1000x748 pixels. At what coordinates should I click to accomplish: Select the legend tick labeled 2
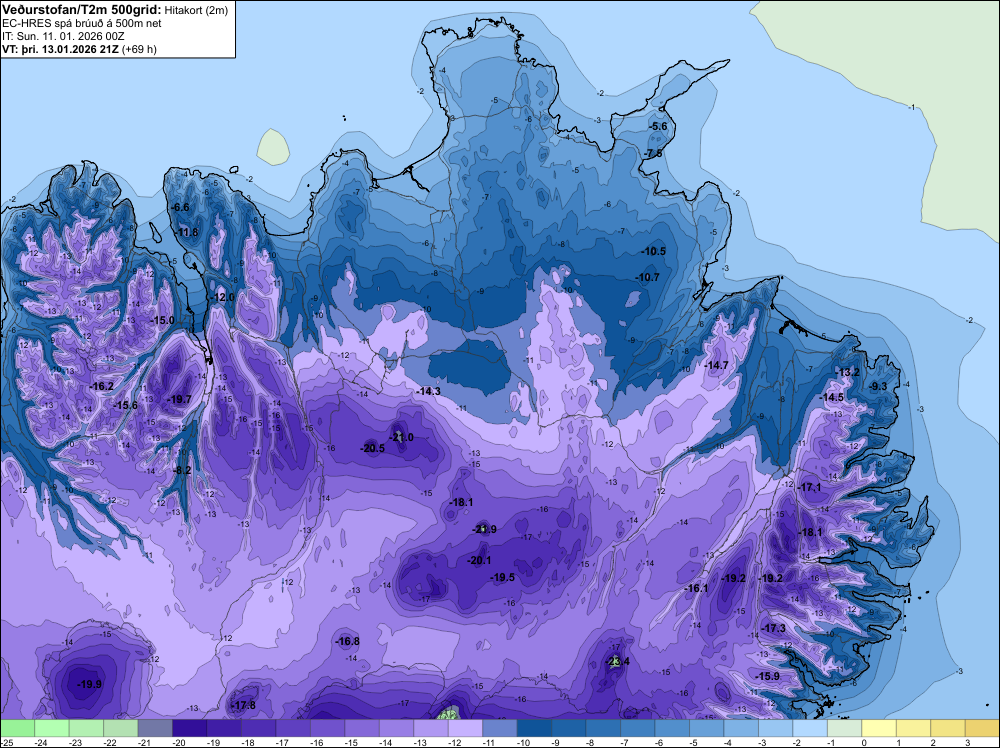tap(932, 742)
